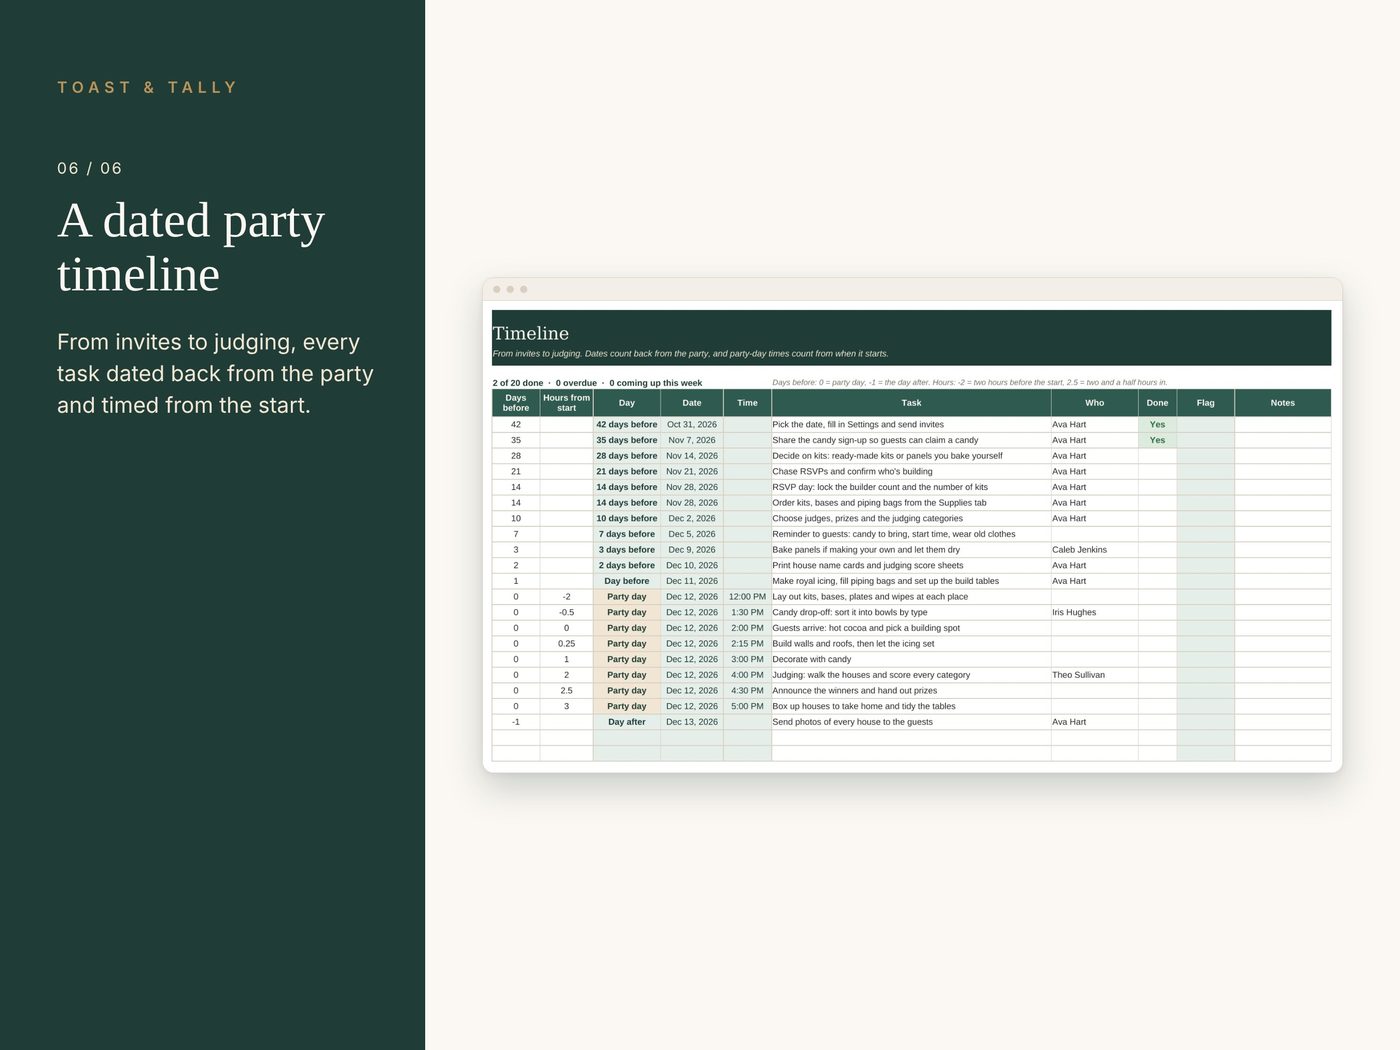This screenshot has height=1050, width=1400.
Task: Click the "Oct 31, 2026" date cell
Action: click(692, 425)
